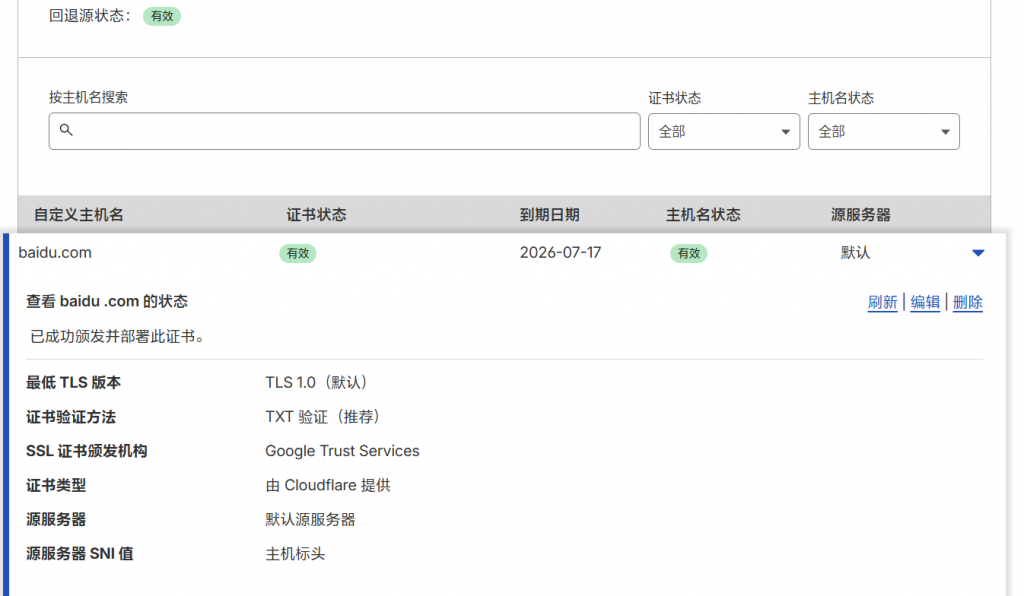Click hostname status 有效 badge in baidu.com row
Viewport: 1024px width, 596px height.
(688, 254)
